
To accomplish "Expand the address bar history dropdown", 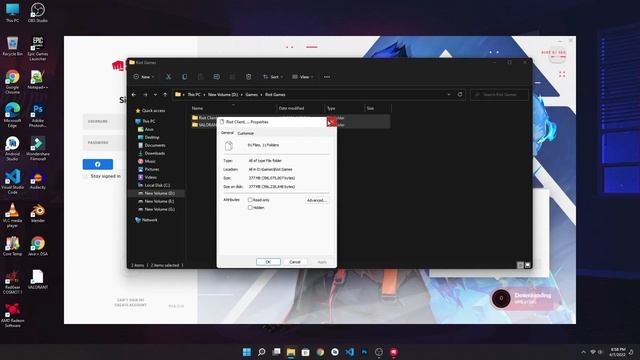I will click(x=449, y=94).
